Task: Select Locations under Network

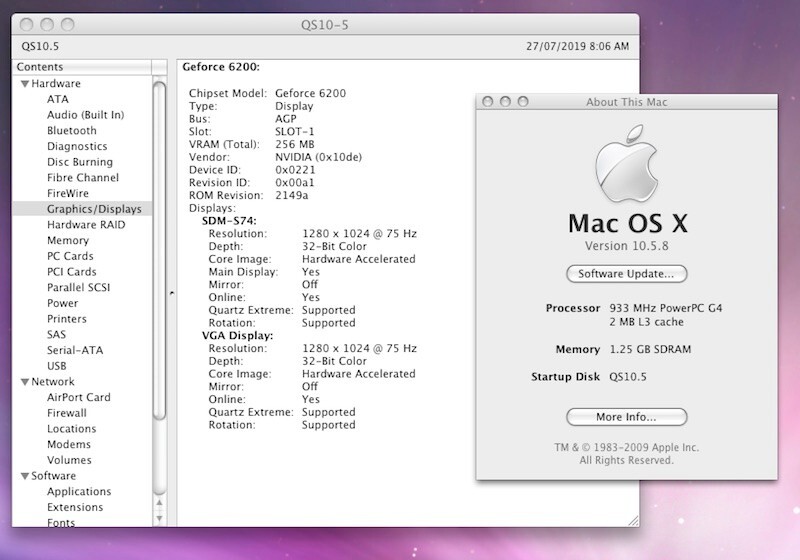Action: (x=71, y=429)
